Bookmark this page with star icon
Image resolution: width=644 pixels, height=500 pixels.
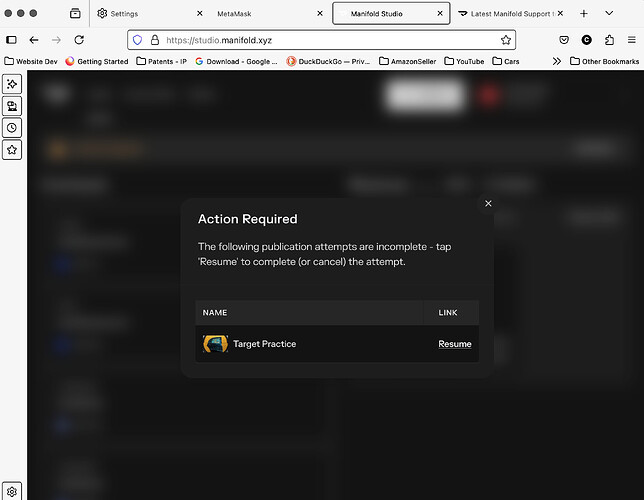[x=506, y=40]
